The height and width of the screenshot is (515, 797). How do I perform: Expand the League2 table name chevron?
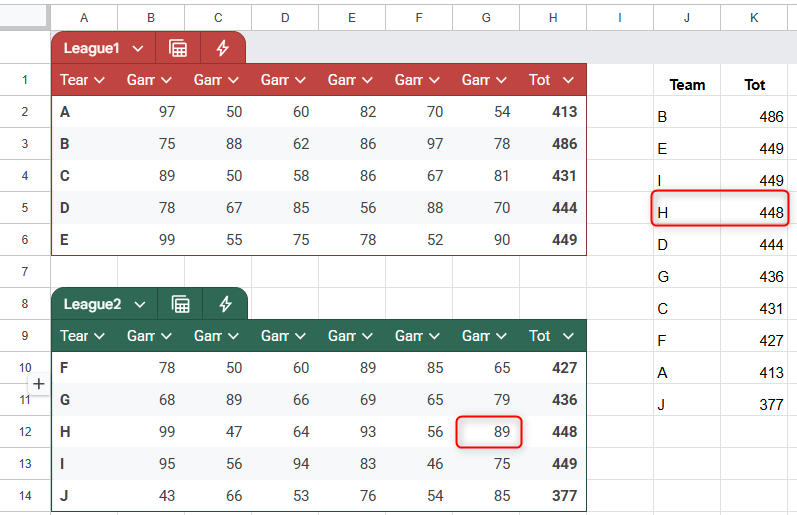point(139,304)
